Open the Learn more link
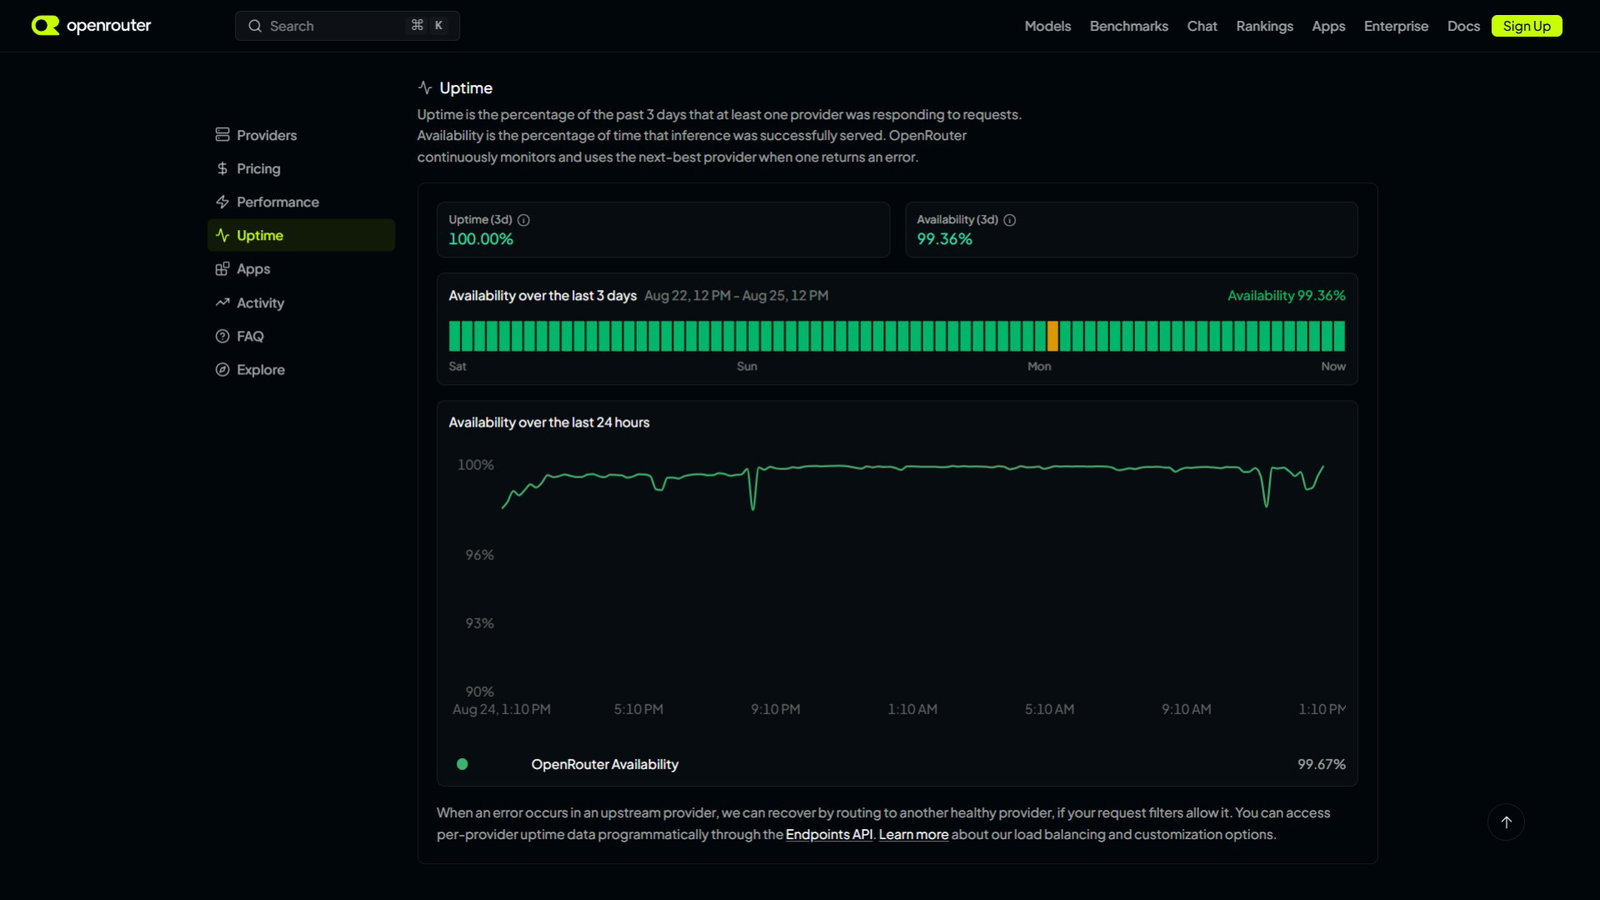The height and width of the screenshot is (900, 1600). (913, 834)
